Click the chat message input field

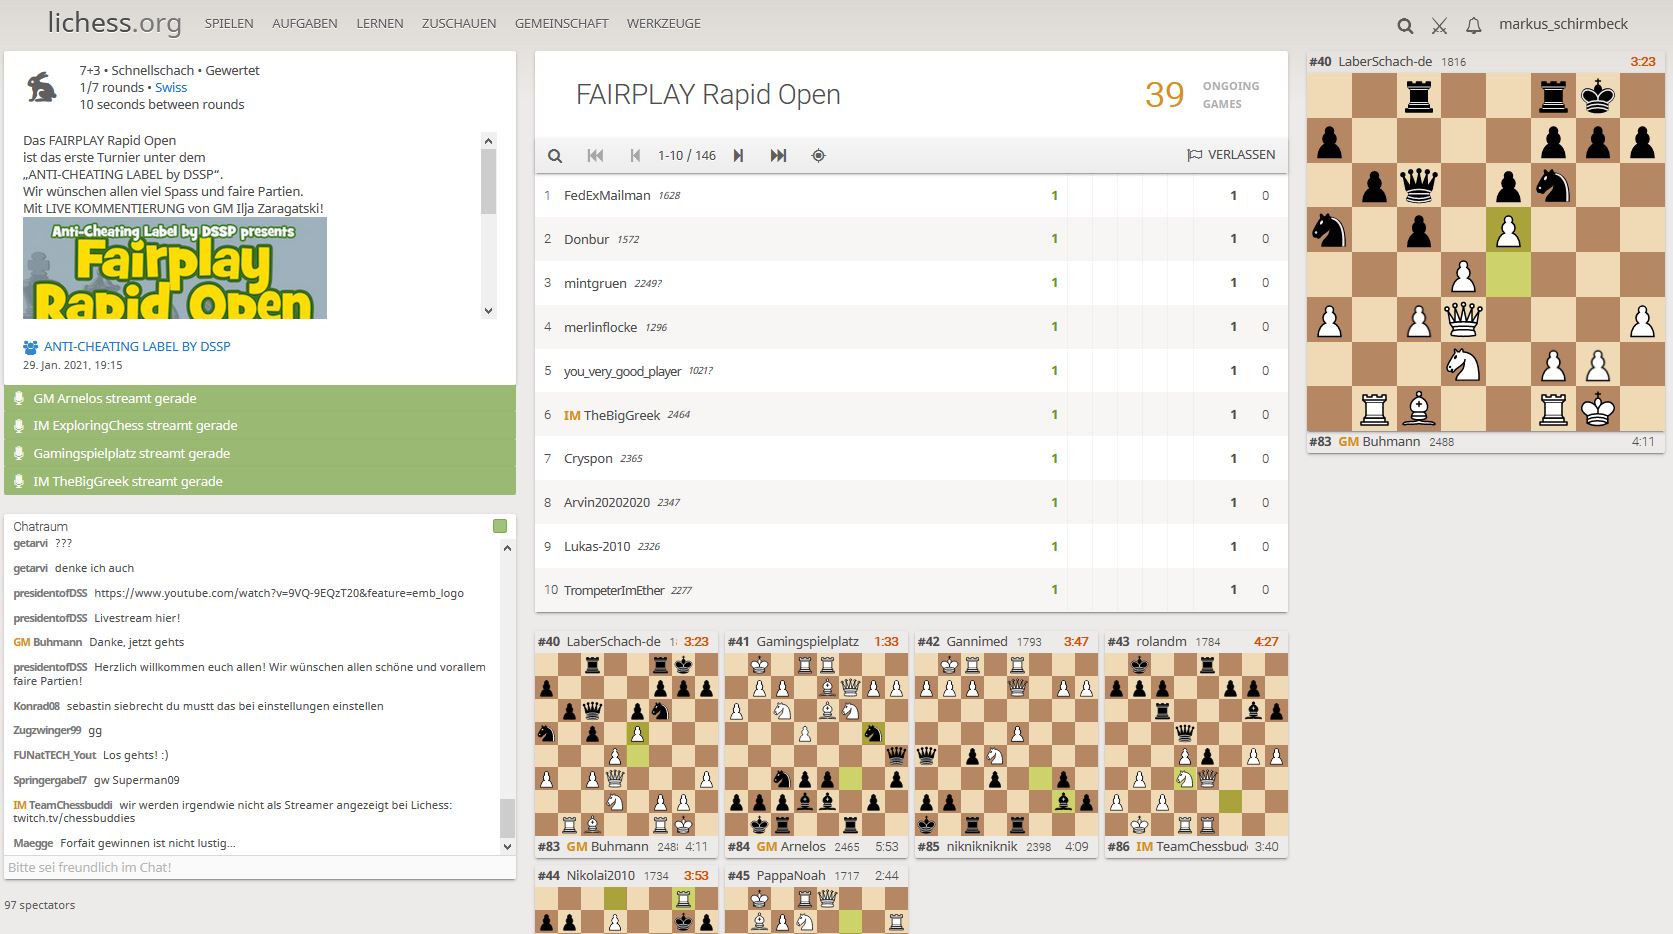(x=260, y=867)
